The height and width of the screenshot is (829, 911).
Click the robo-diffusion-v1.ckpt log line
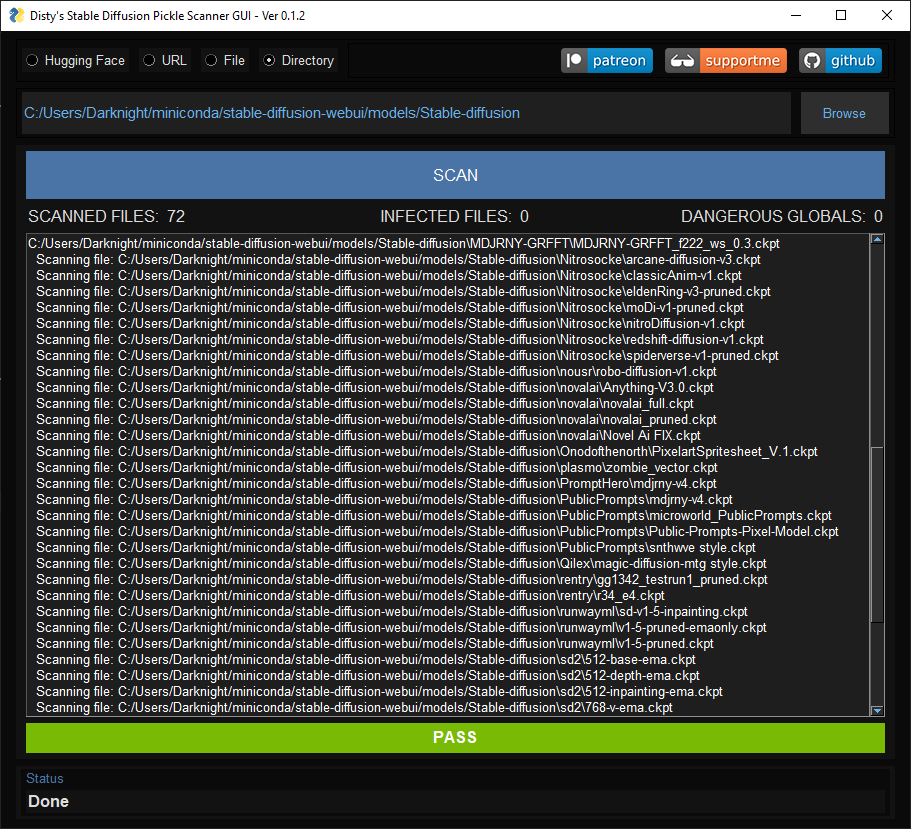pos(376,371)
